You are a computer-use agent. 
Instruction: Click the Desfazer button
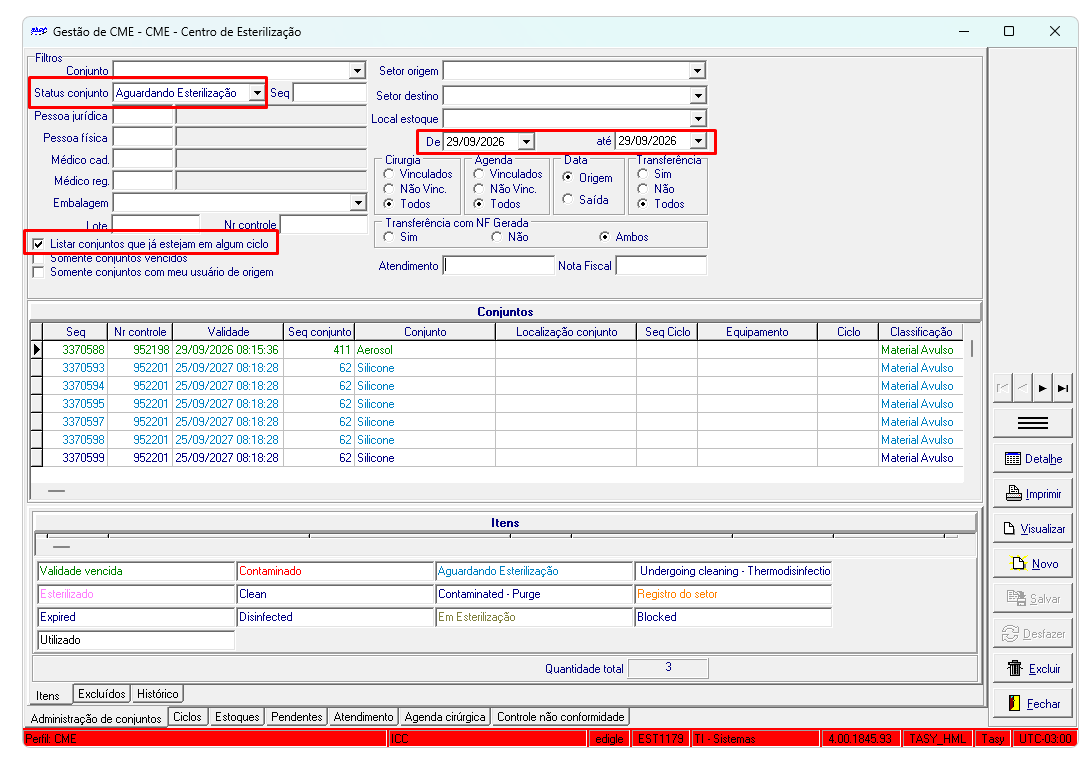[x=1033, y=634]
